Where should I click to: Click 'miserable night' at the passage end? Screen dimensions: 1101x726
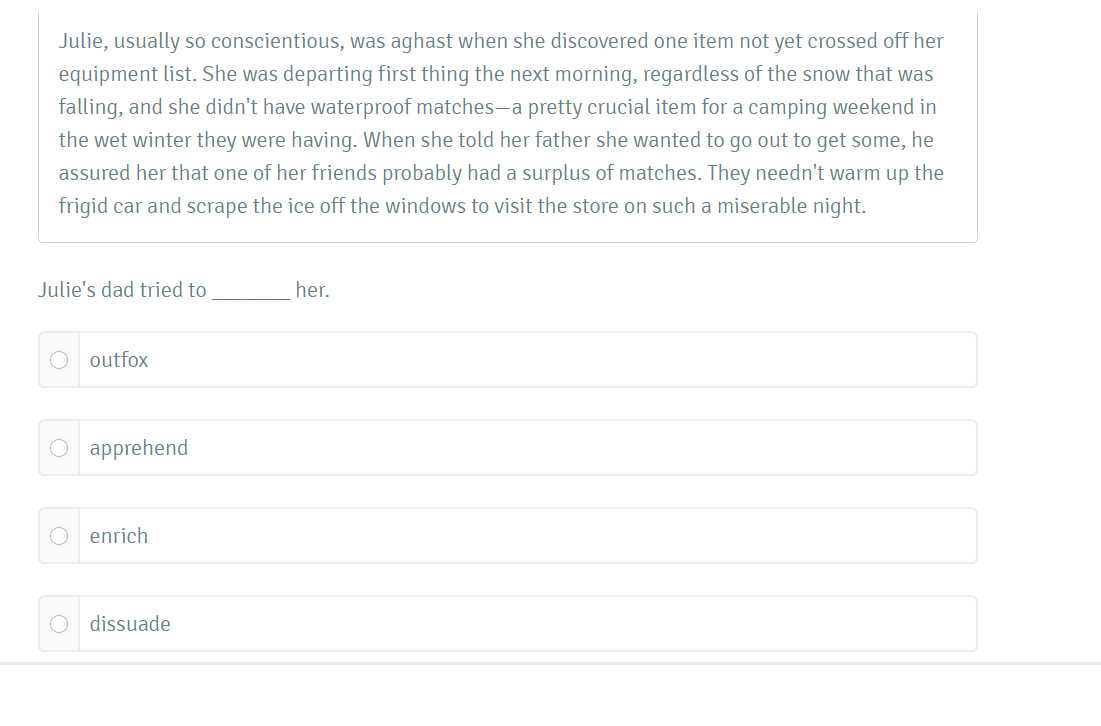(791, 206)
